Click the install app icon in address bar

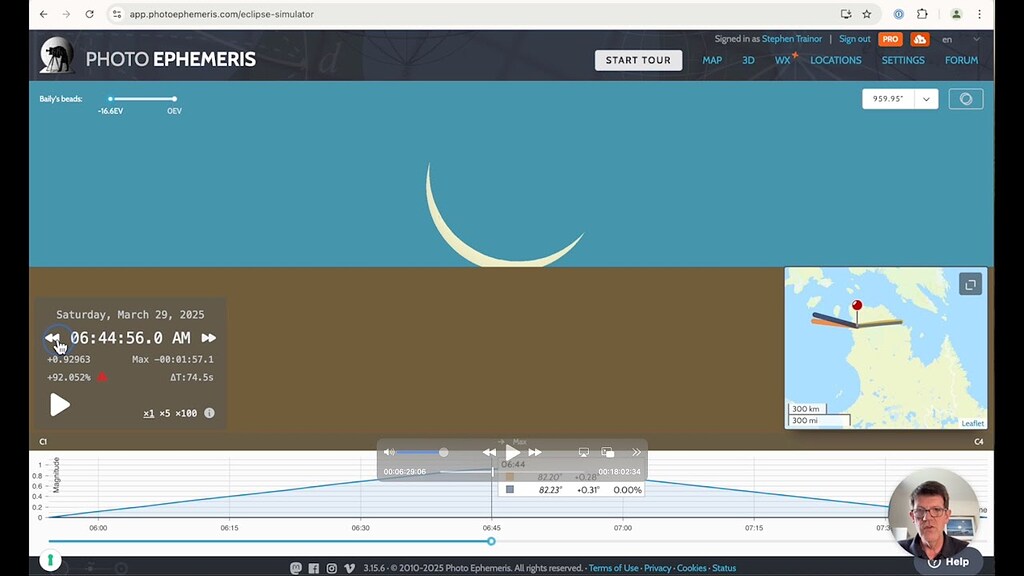click(x=846, y=14)
